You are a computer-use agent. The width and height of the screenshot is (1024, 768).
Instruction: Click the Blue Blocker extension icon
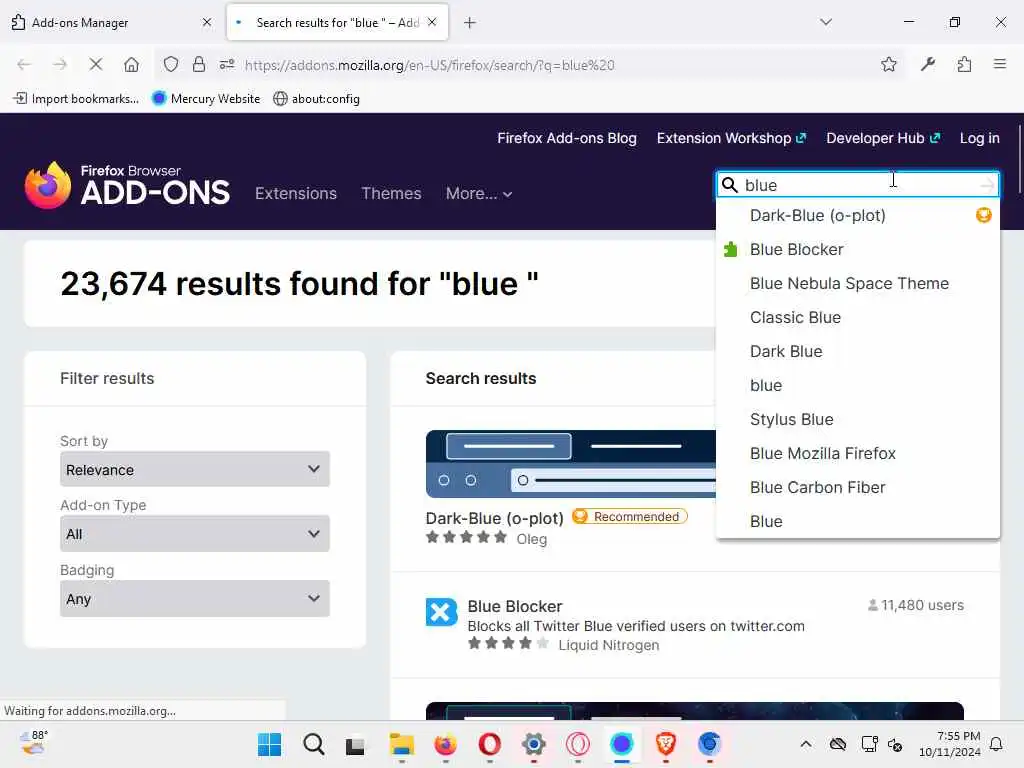coord(441,613)
